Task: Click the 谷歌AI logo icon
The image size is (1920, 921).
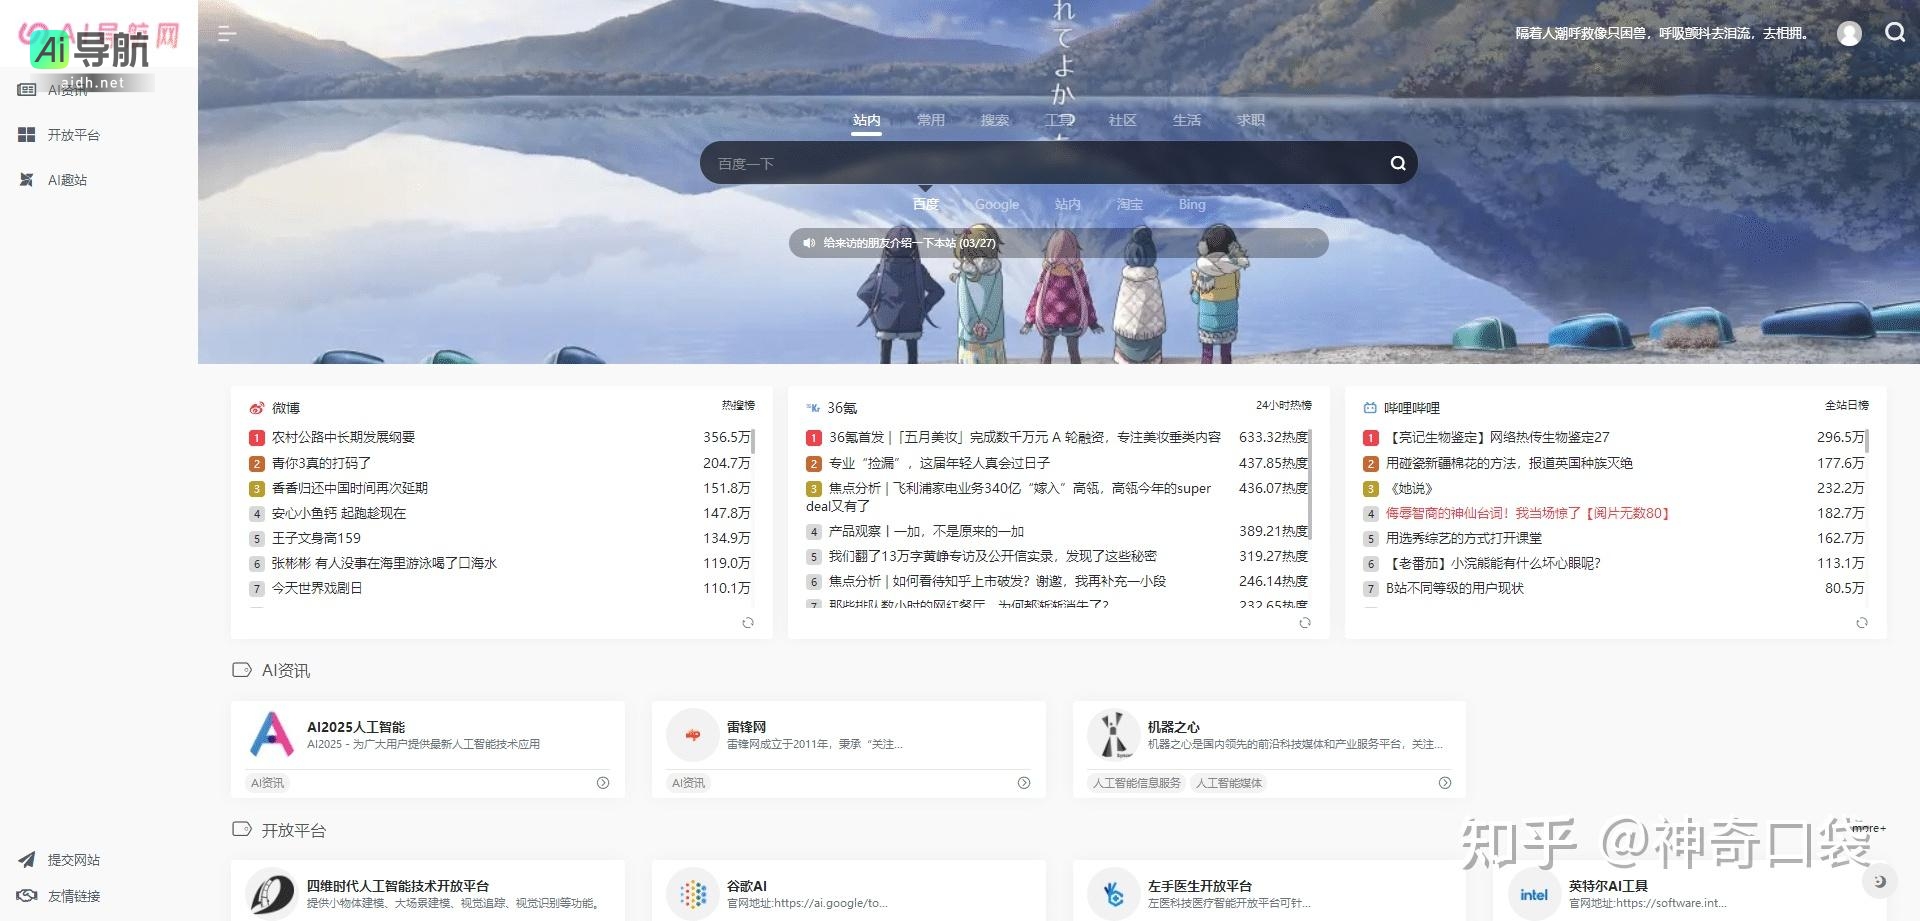Action: [692, 893]
